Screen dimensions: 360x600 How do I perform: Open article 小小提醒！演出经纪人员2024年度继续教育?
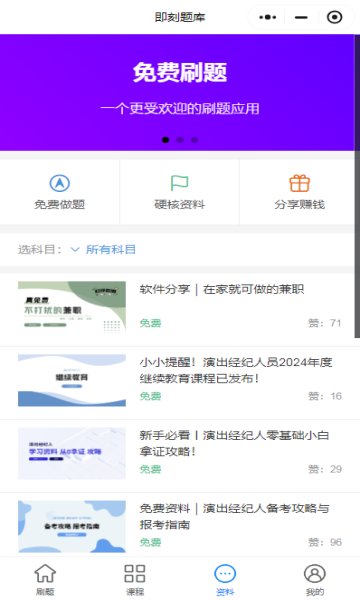click(236, 370)
